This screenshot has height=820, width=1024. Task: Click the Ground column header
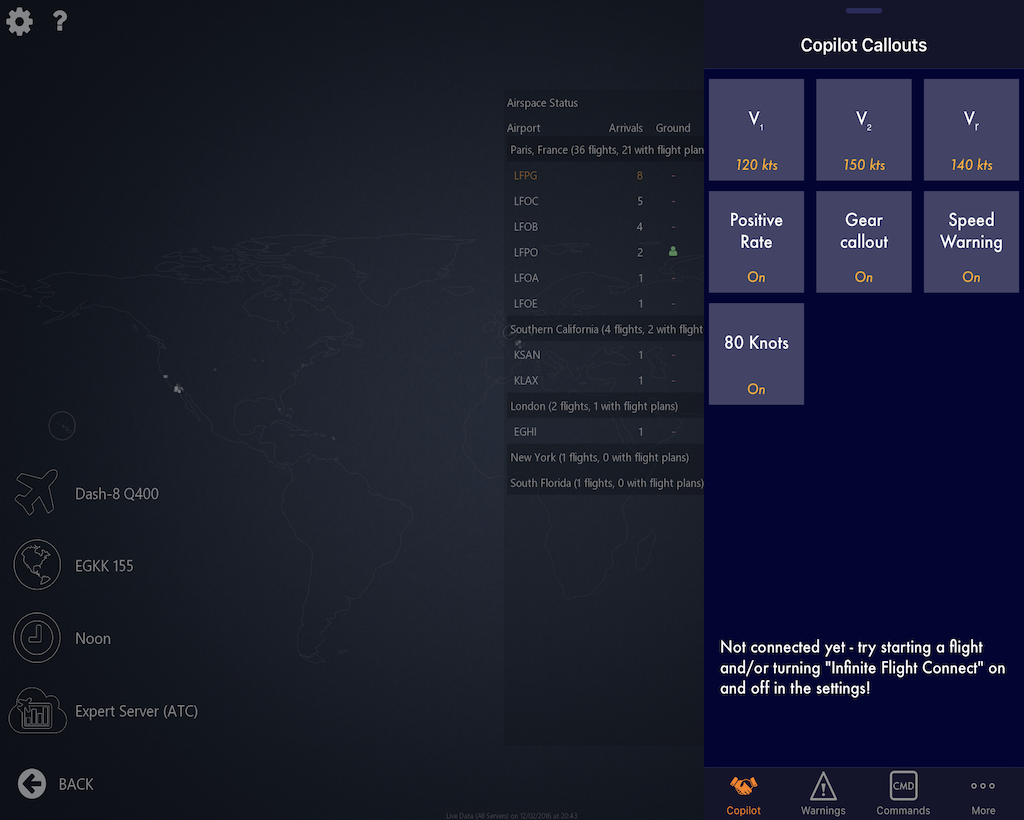pos(673,128)
